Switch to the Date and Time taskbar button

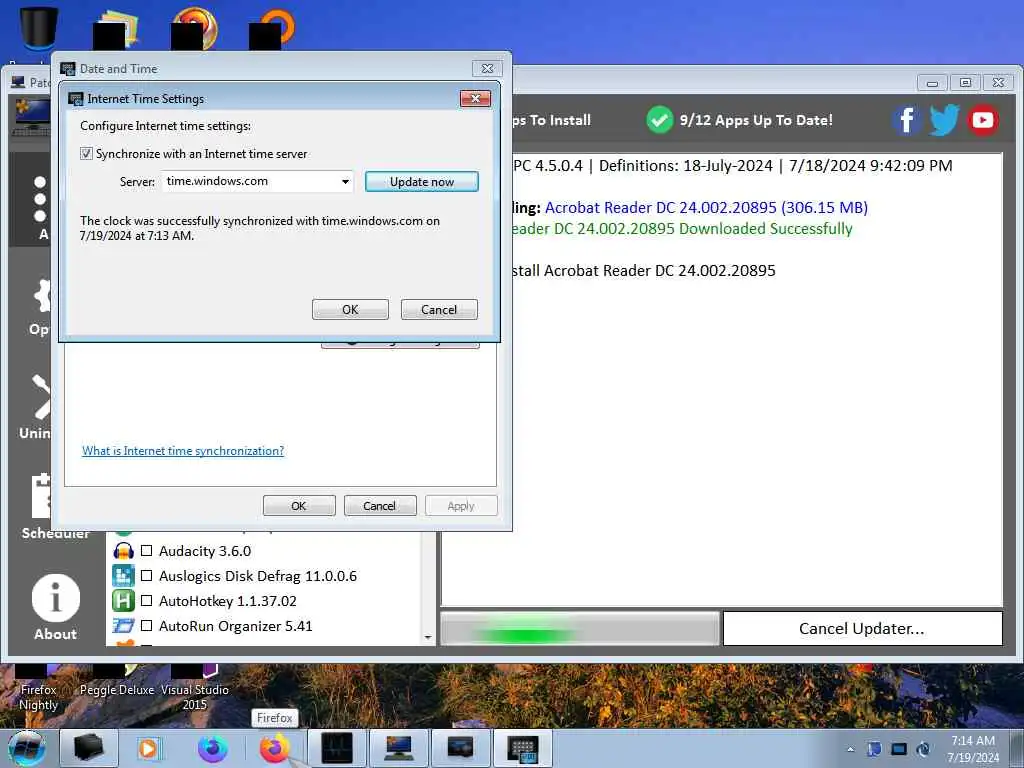pos(523,748)
